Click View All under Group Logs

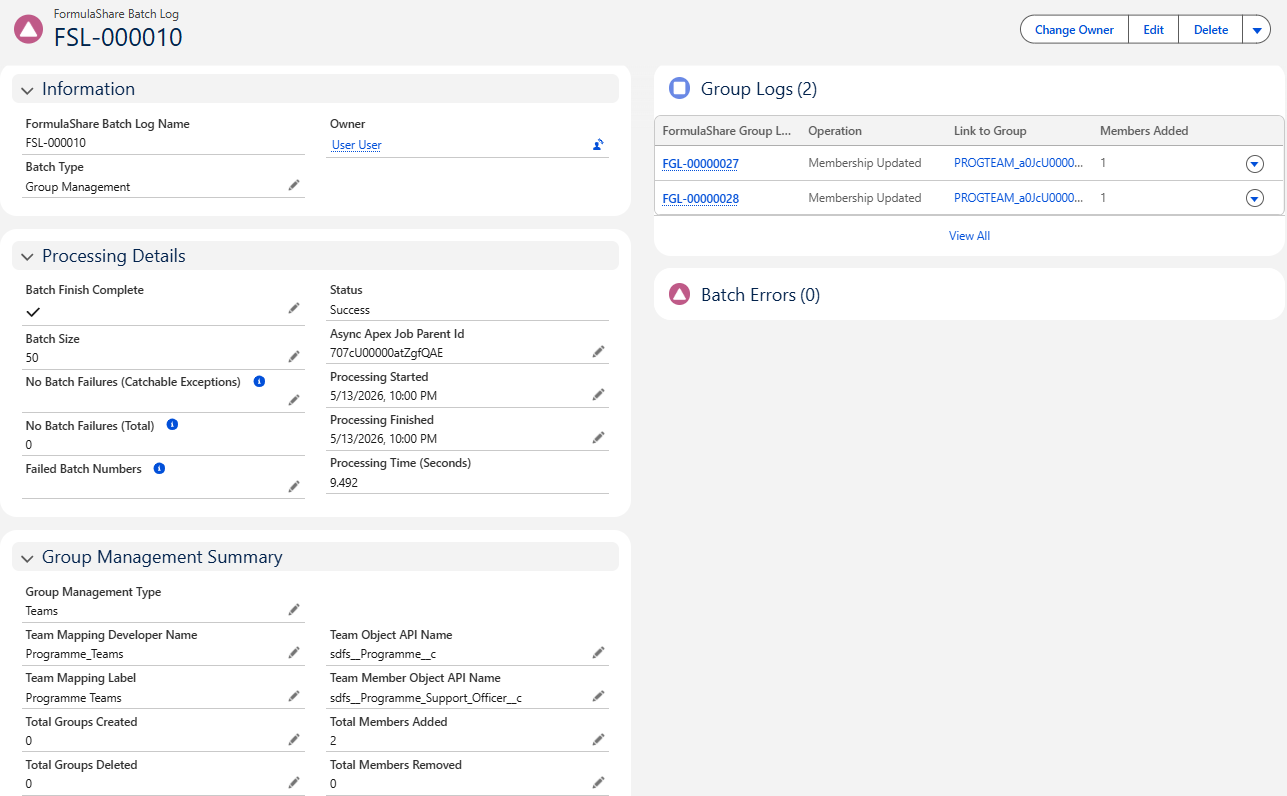click(969, 236)
